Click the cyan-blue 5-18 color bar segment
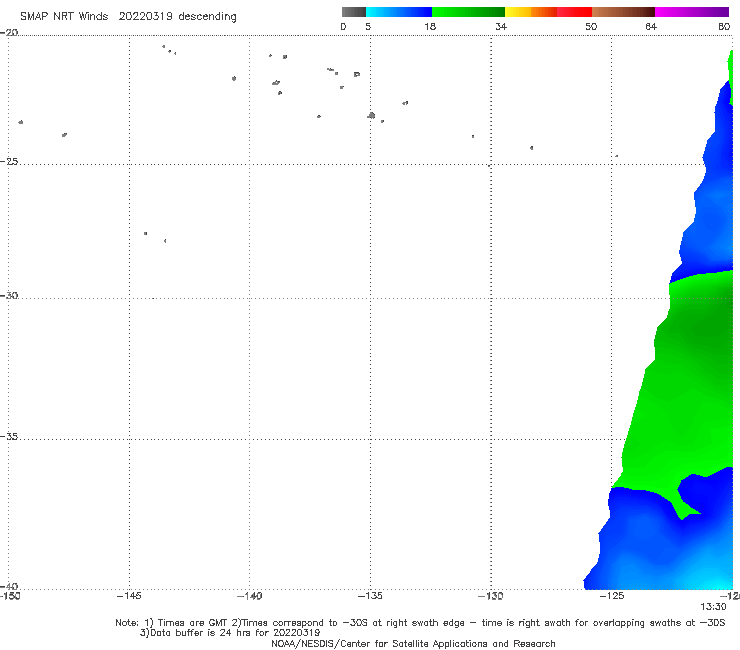Viewport: 740px width, 650px height. pyautogui.click(x=399, y=12)
